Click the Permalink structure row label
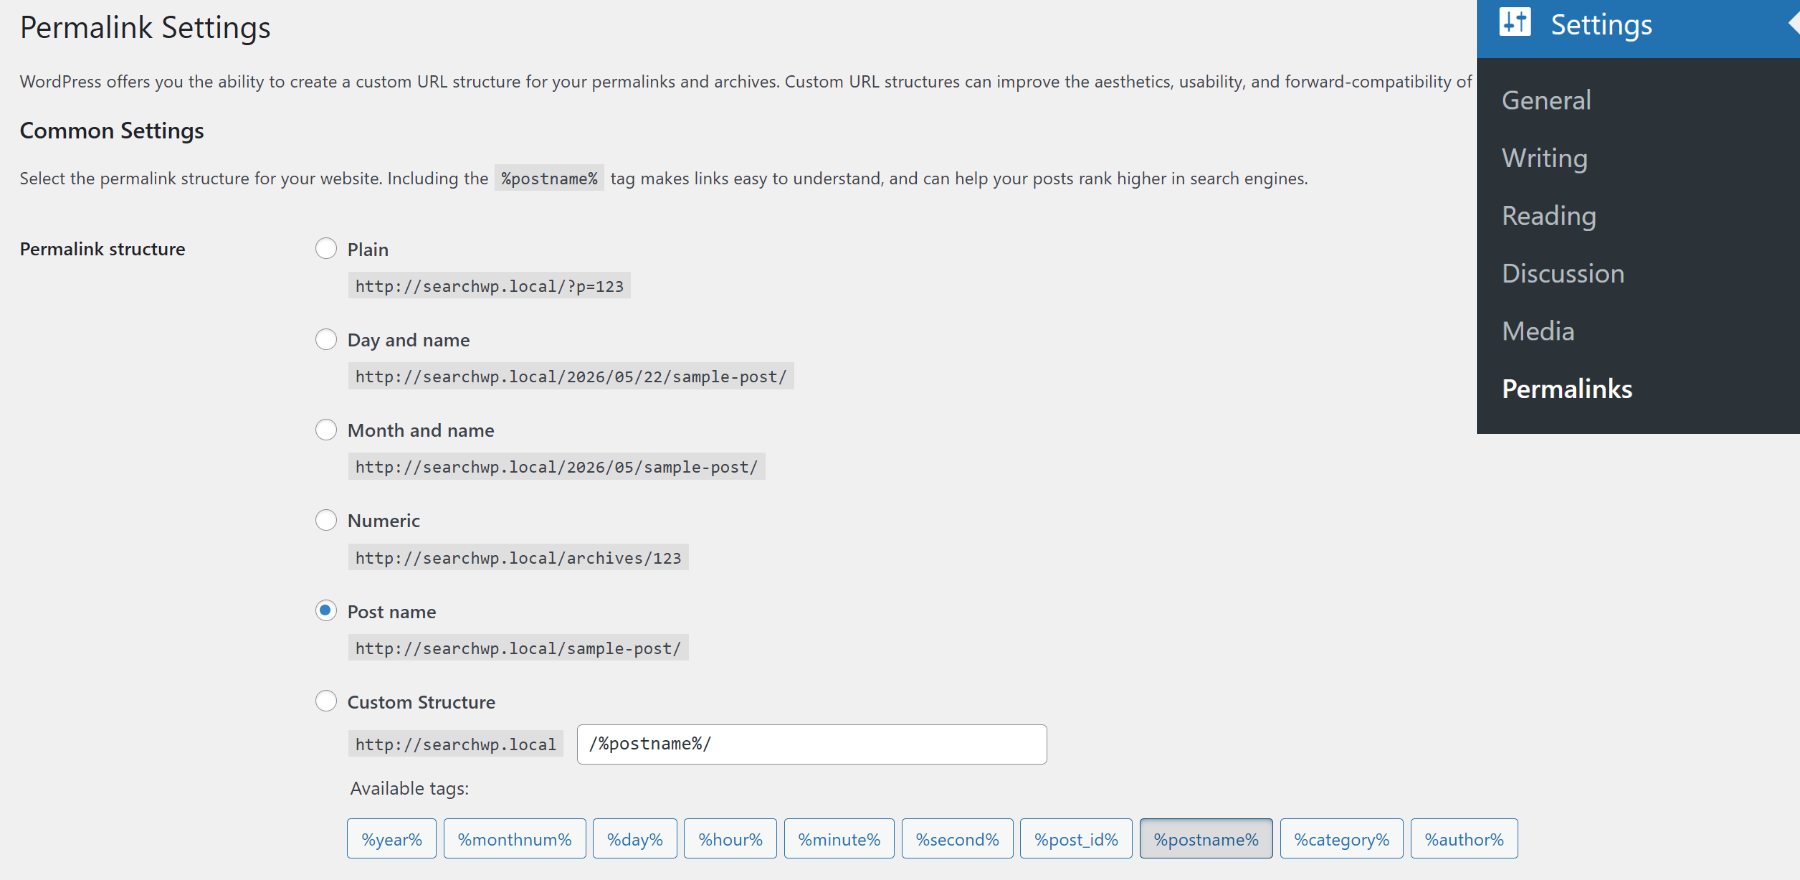1800x880 pixels. tap(102, 249)
